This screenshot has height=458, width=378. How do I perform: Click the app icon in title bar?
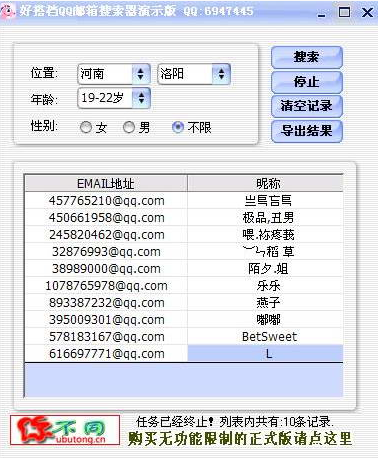click(x=8, y=11)
